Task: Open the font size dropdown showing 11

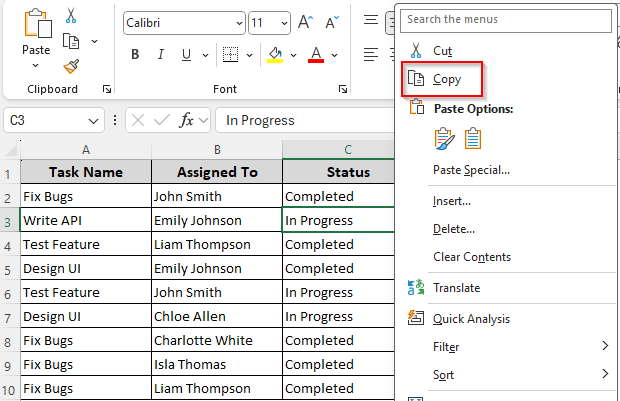Action: point(284,23)
